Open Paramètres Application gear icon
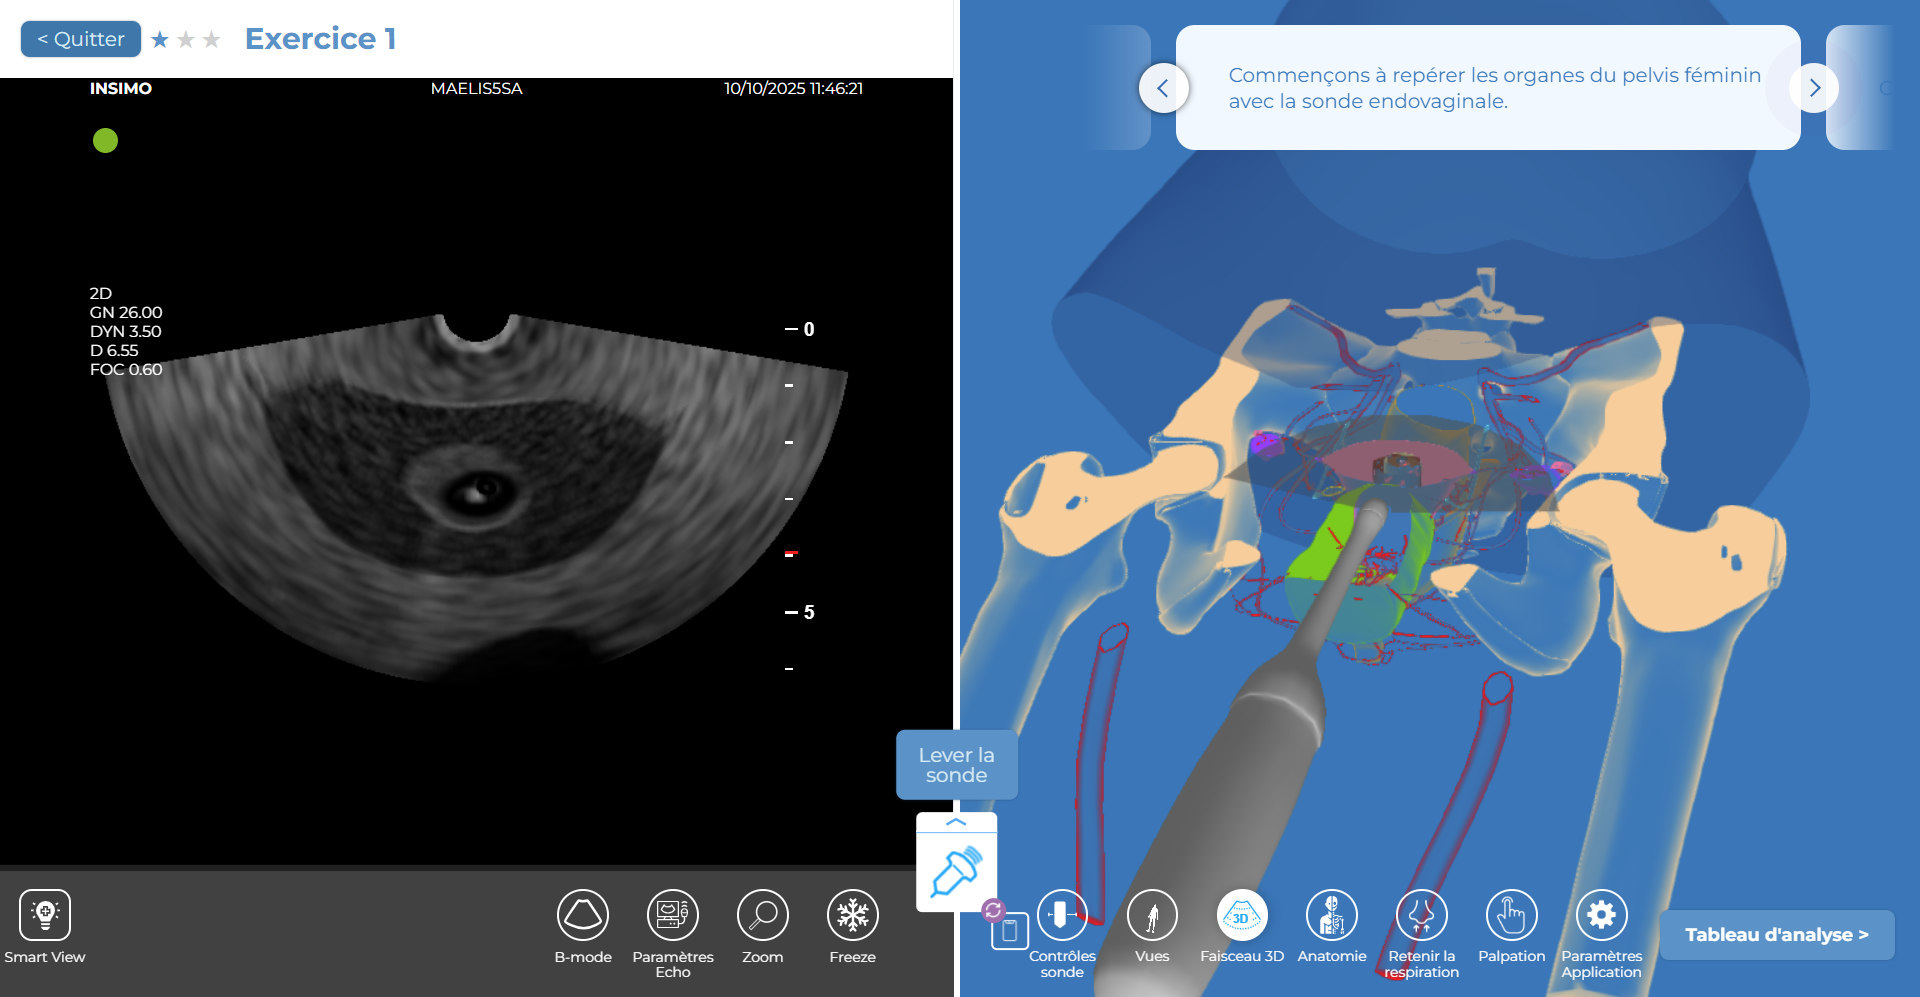This screenshot has width=1920, height=997. point(1602,915)
